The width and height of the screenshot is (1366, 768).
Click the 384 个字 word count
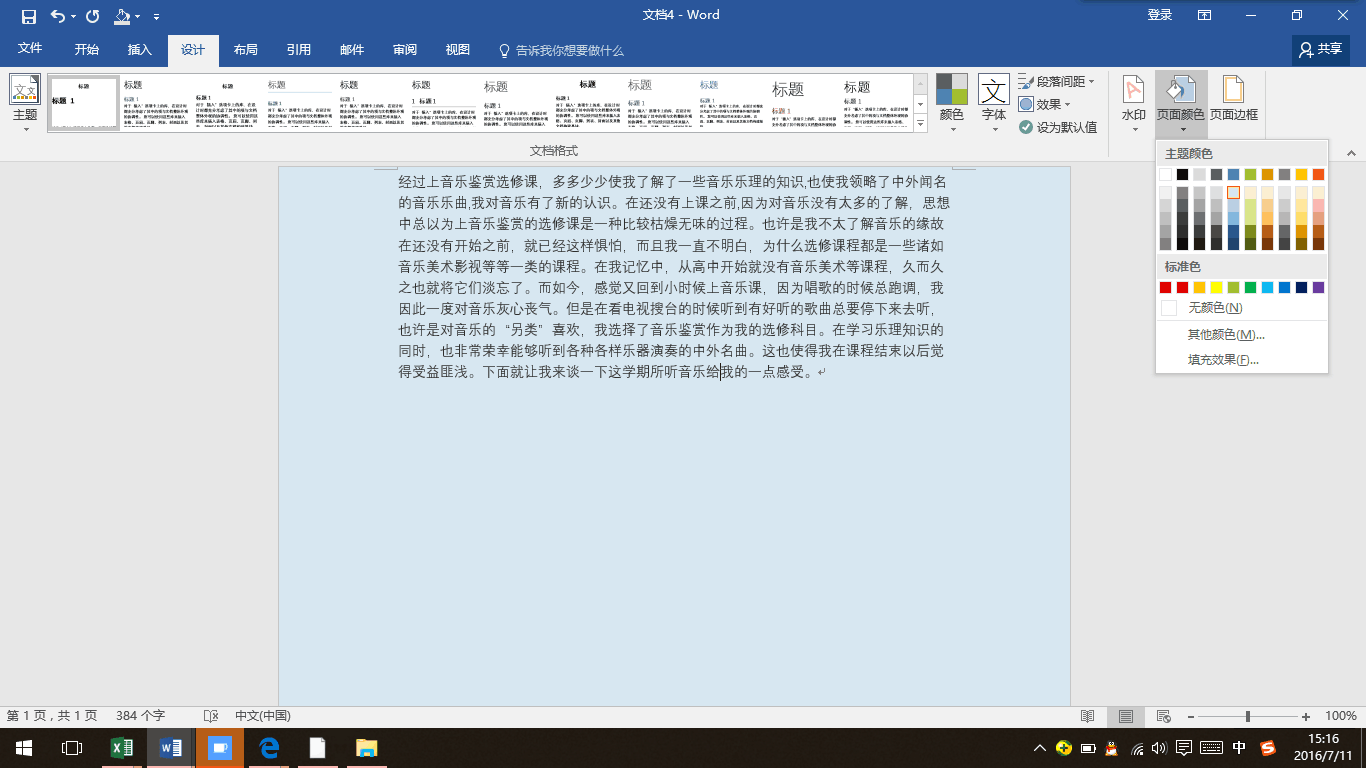(140, 716)
